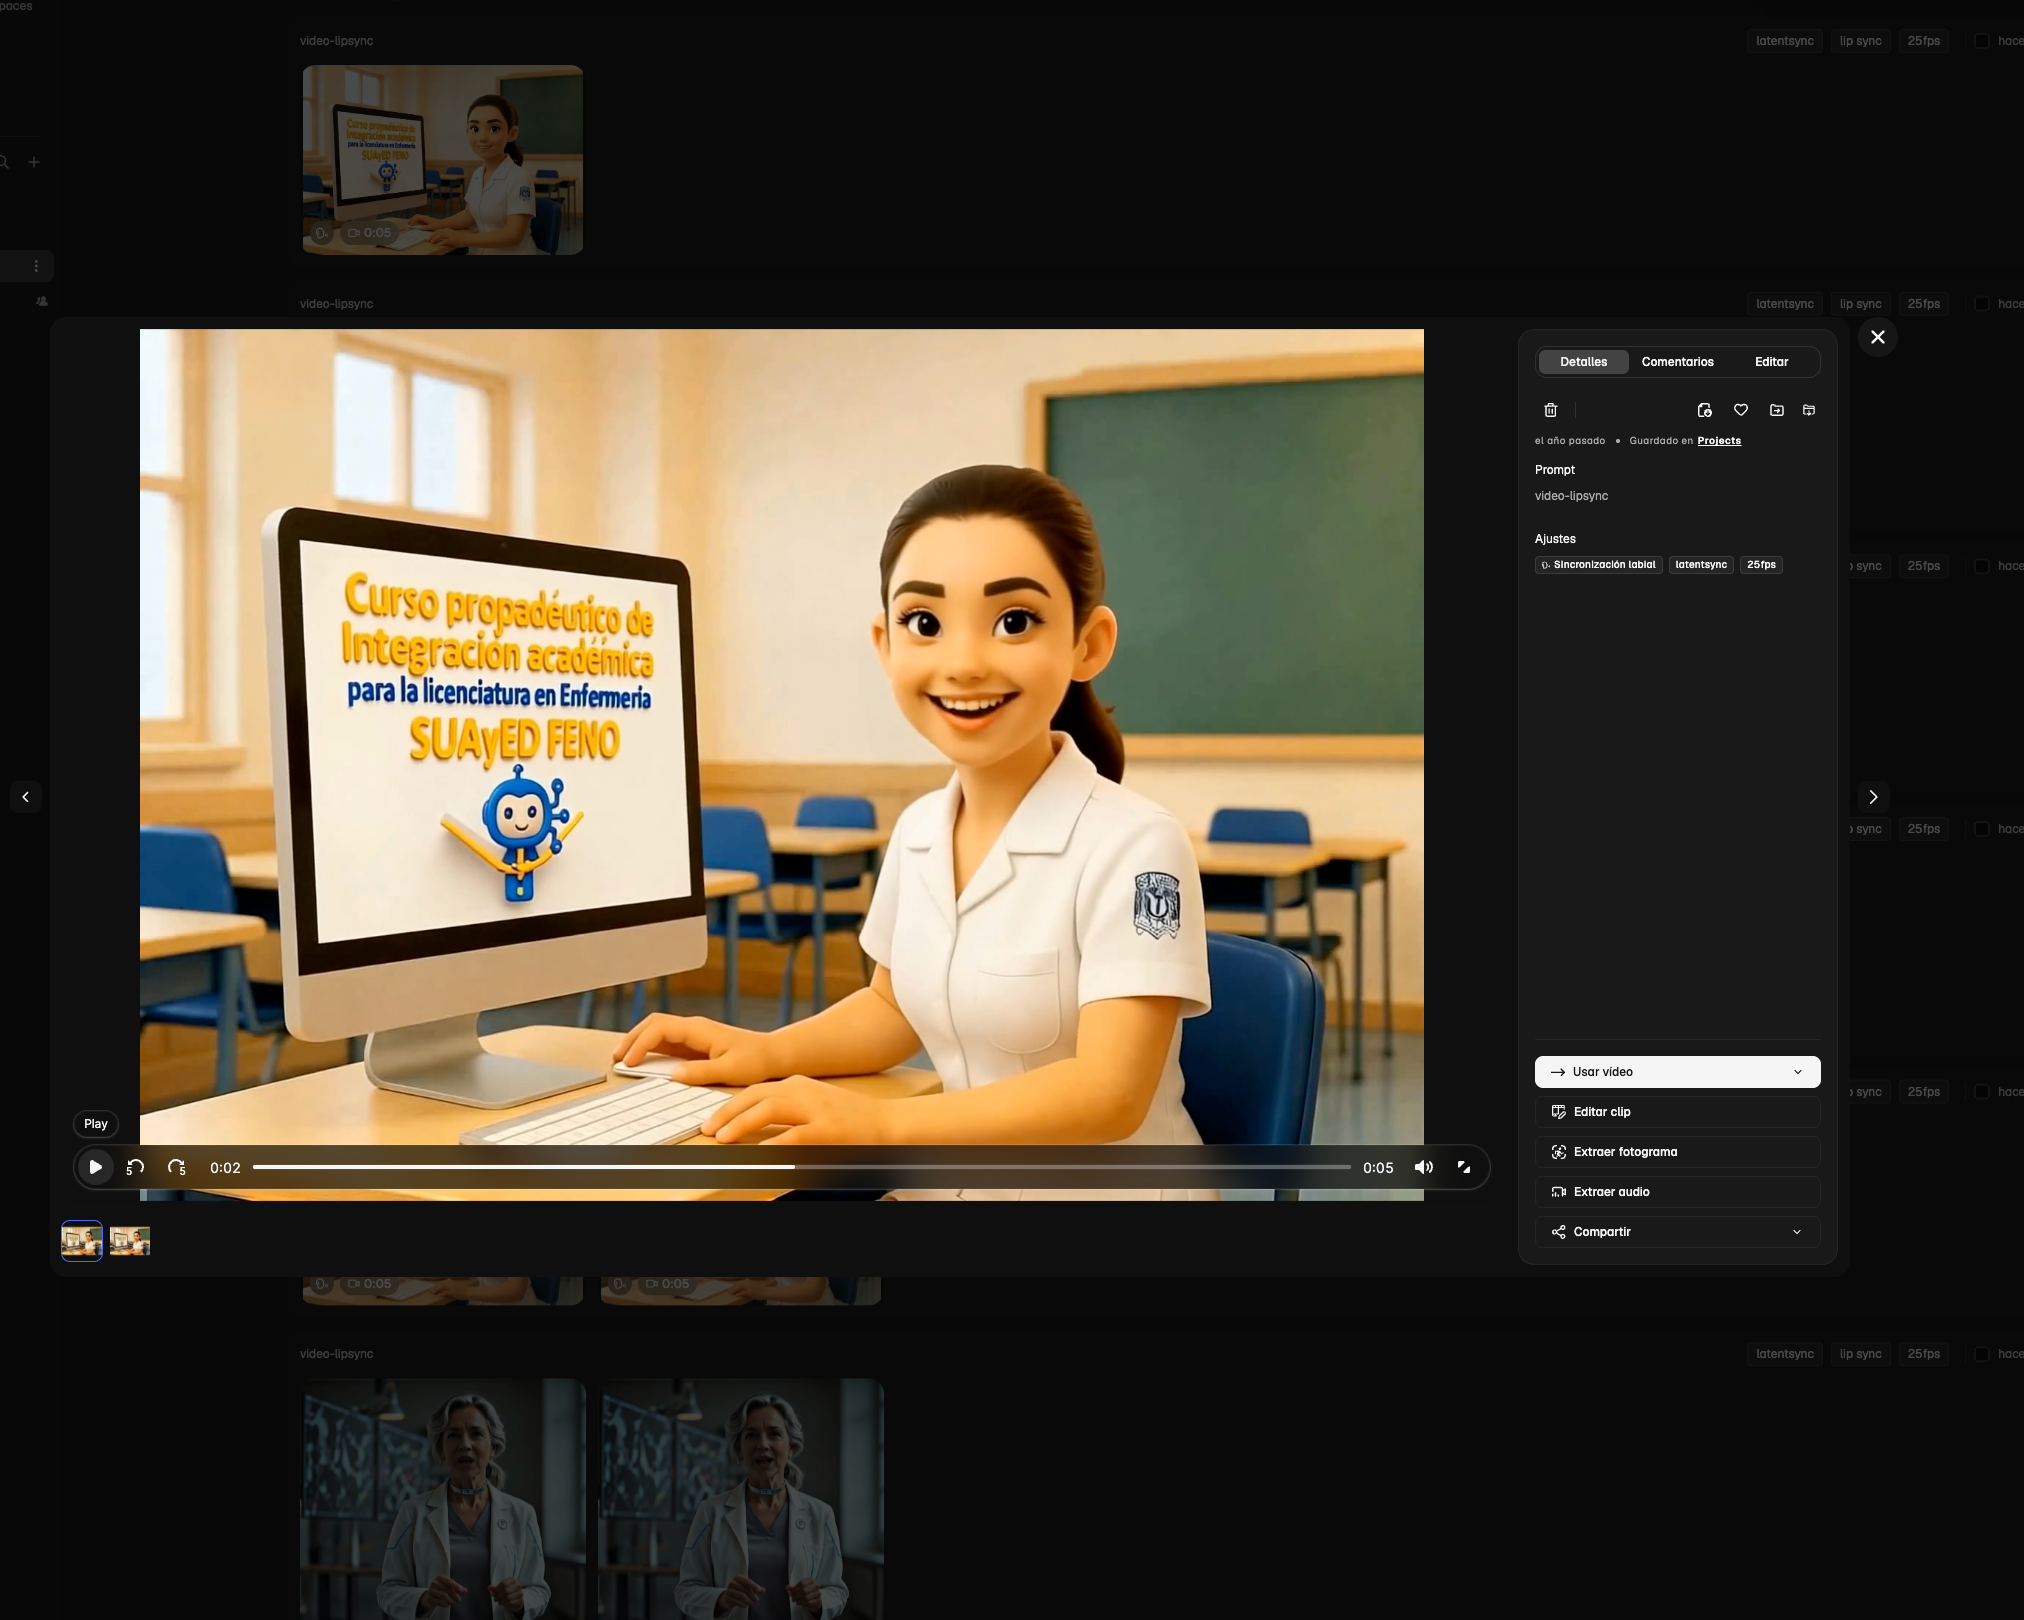Click the people icon in the left sidebar
Viewport: 2024px width, 1620px height.
pyautogui.click(x=42, y=301)
